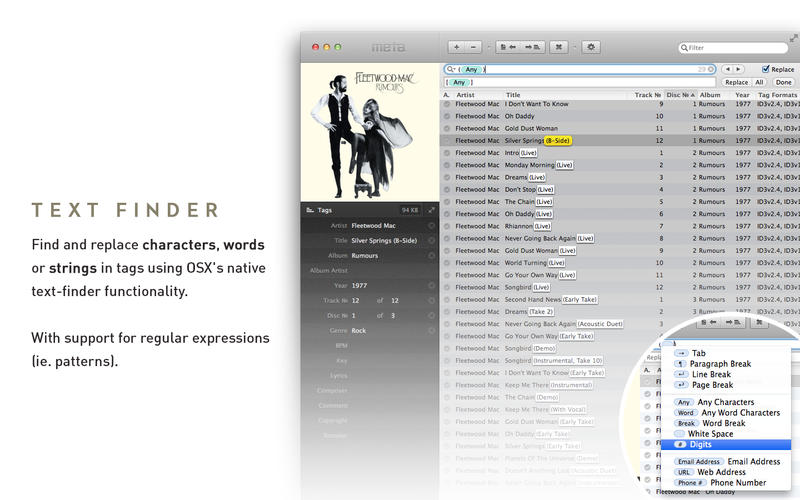
Task: Click status circle of 'The Chain (Live)' row
Action: [447, 202]
